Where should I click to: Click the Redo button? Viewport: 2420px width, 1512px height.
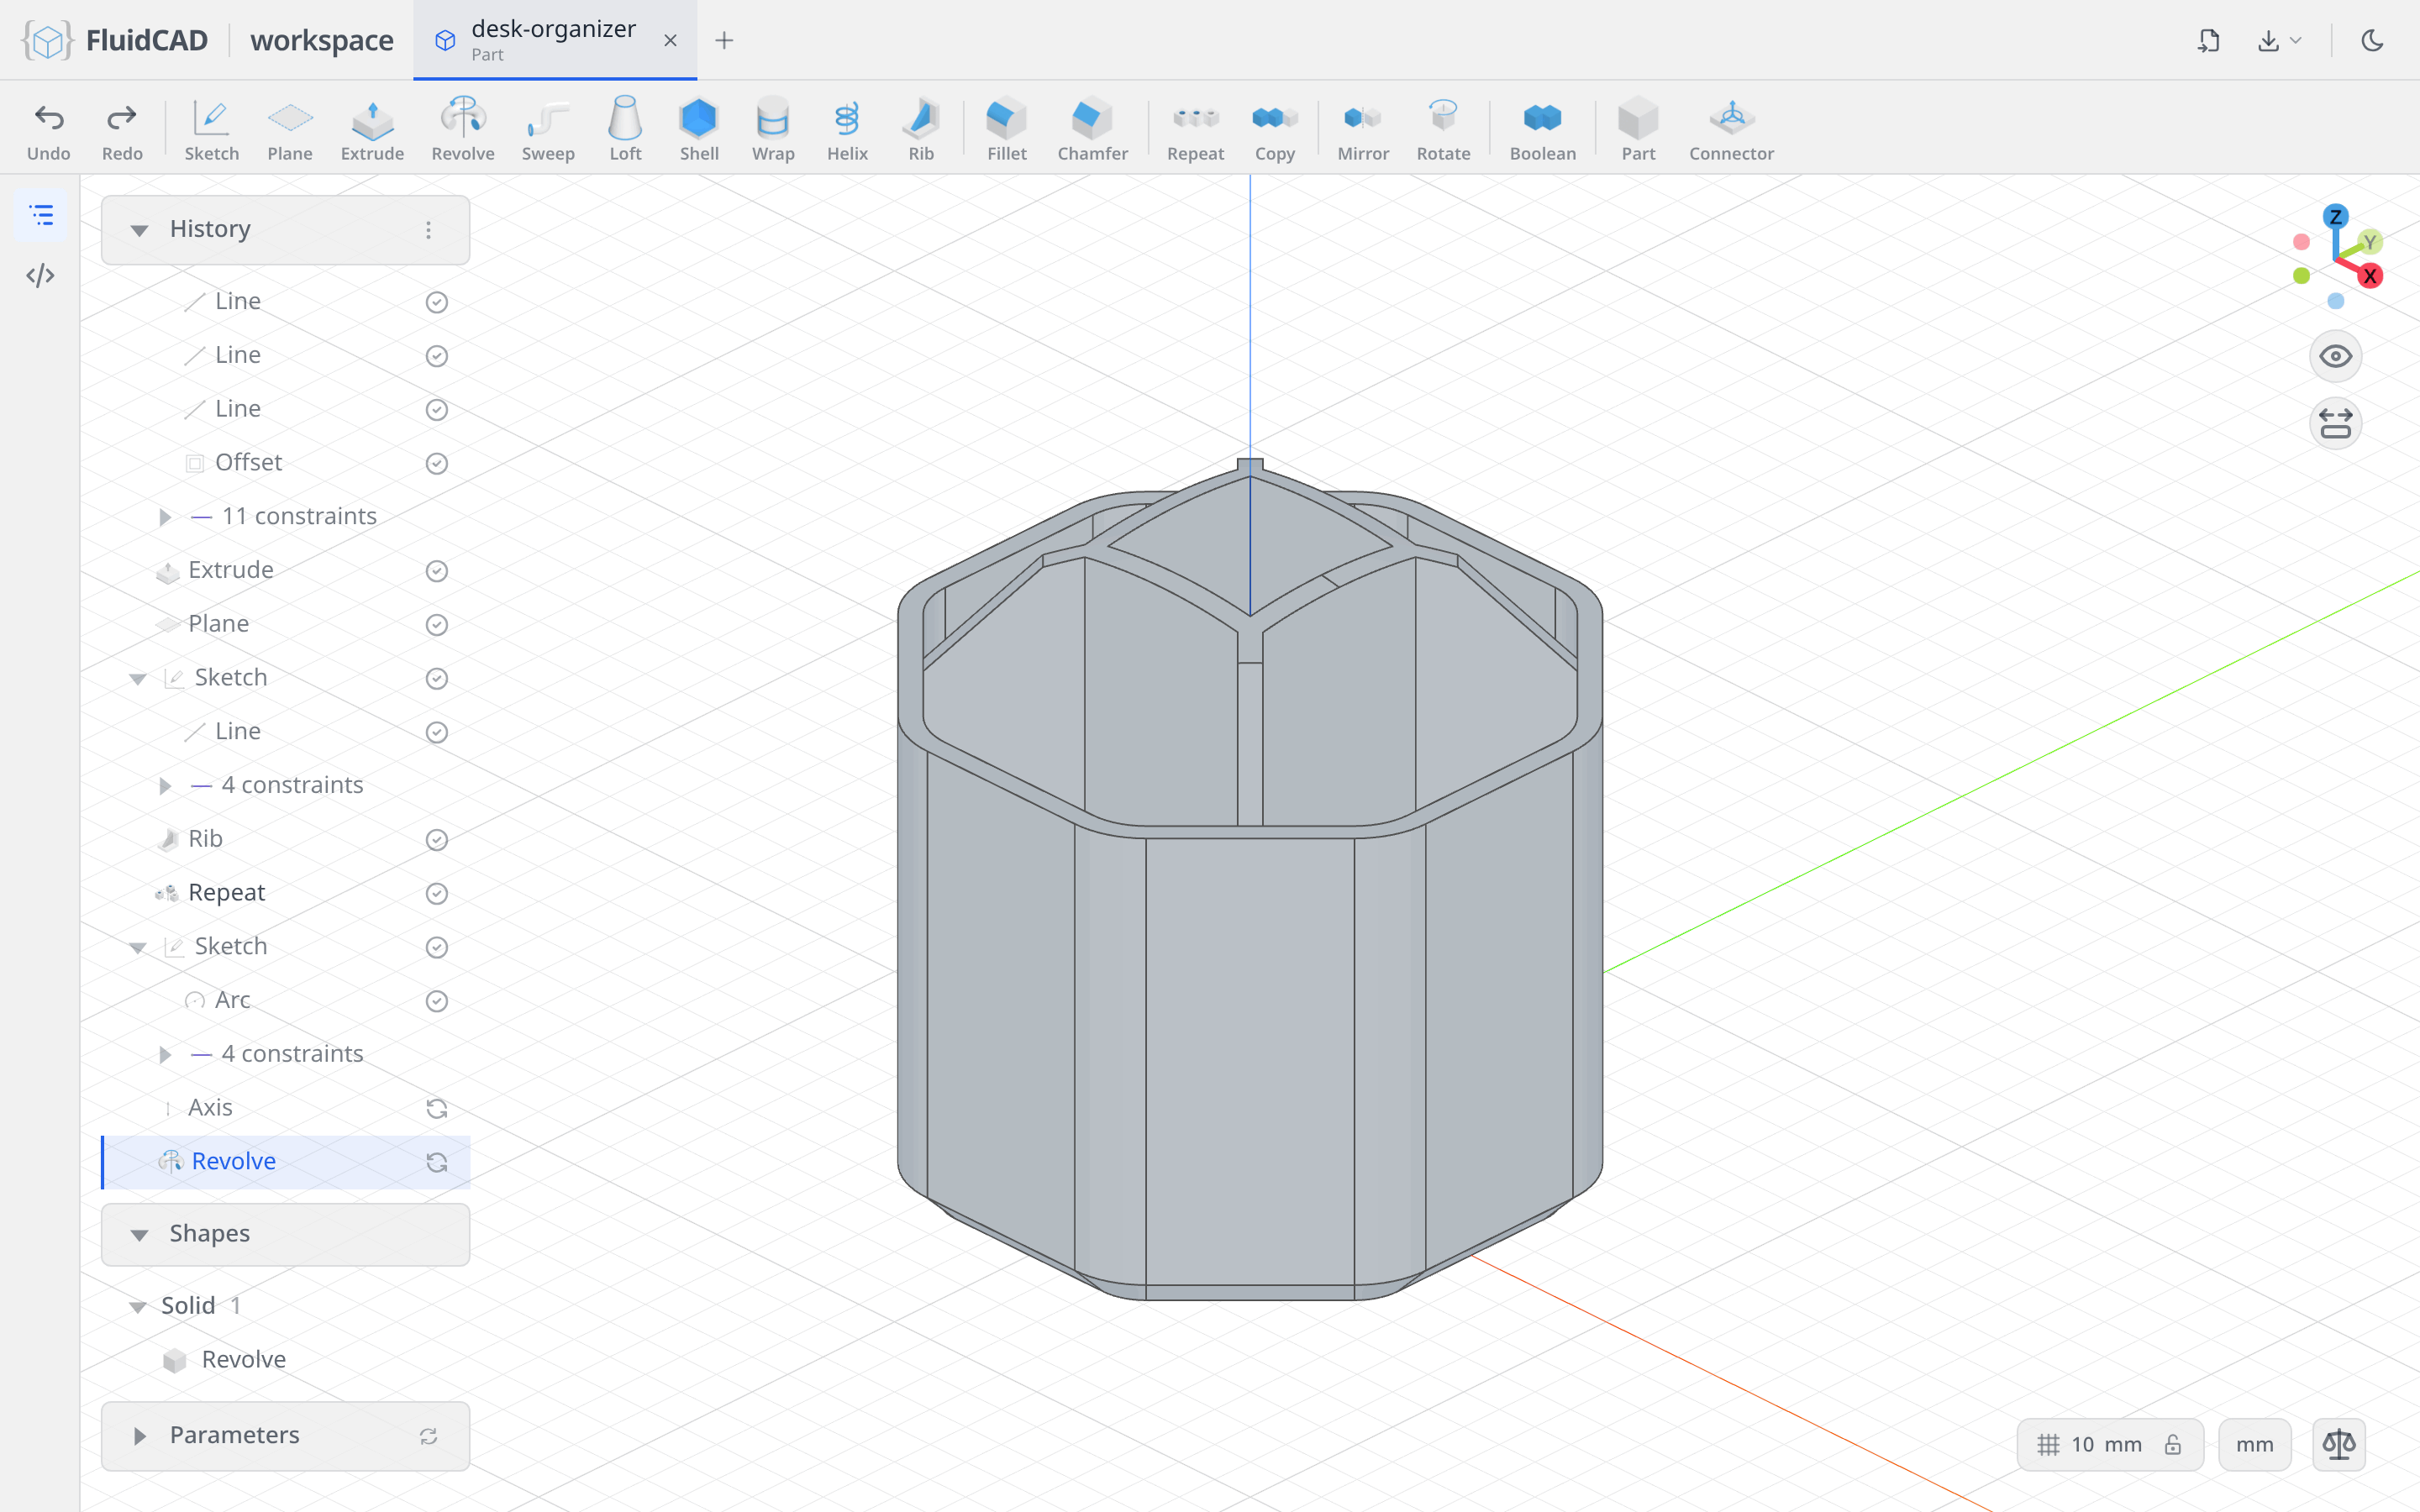(122, 130)
